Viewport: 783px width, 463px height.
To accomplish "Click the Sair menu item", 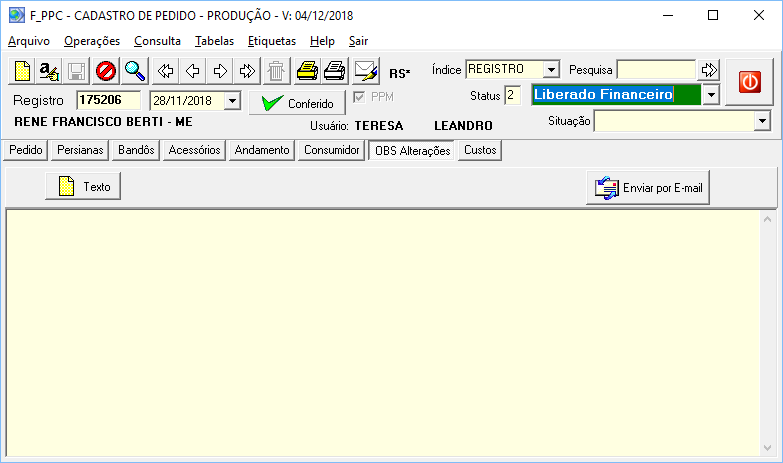I will [359, 41].
